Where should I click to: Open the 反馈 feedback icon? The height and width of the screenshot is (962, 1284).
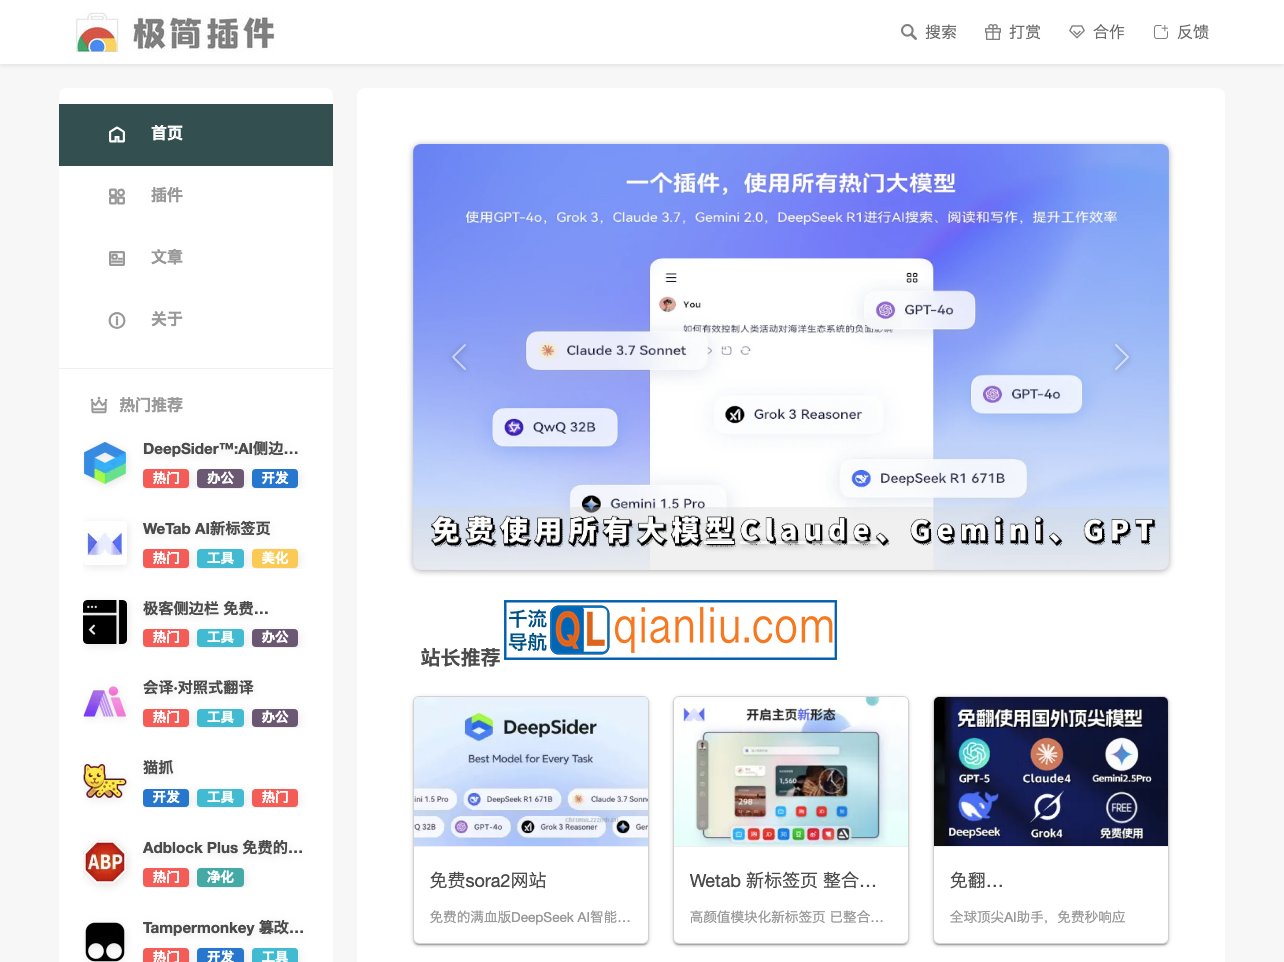tap(1162, 31)
